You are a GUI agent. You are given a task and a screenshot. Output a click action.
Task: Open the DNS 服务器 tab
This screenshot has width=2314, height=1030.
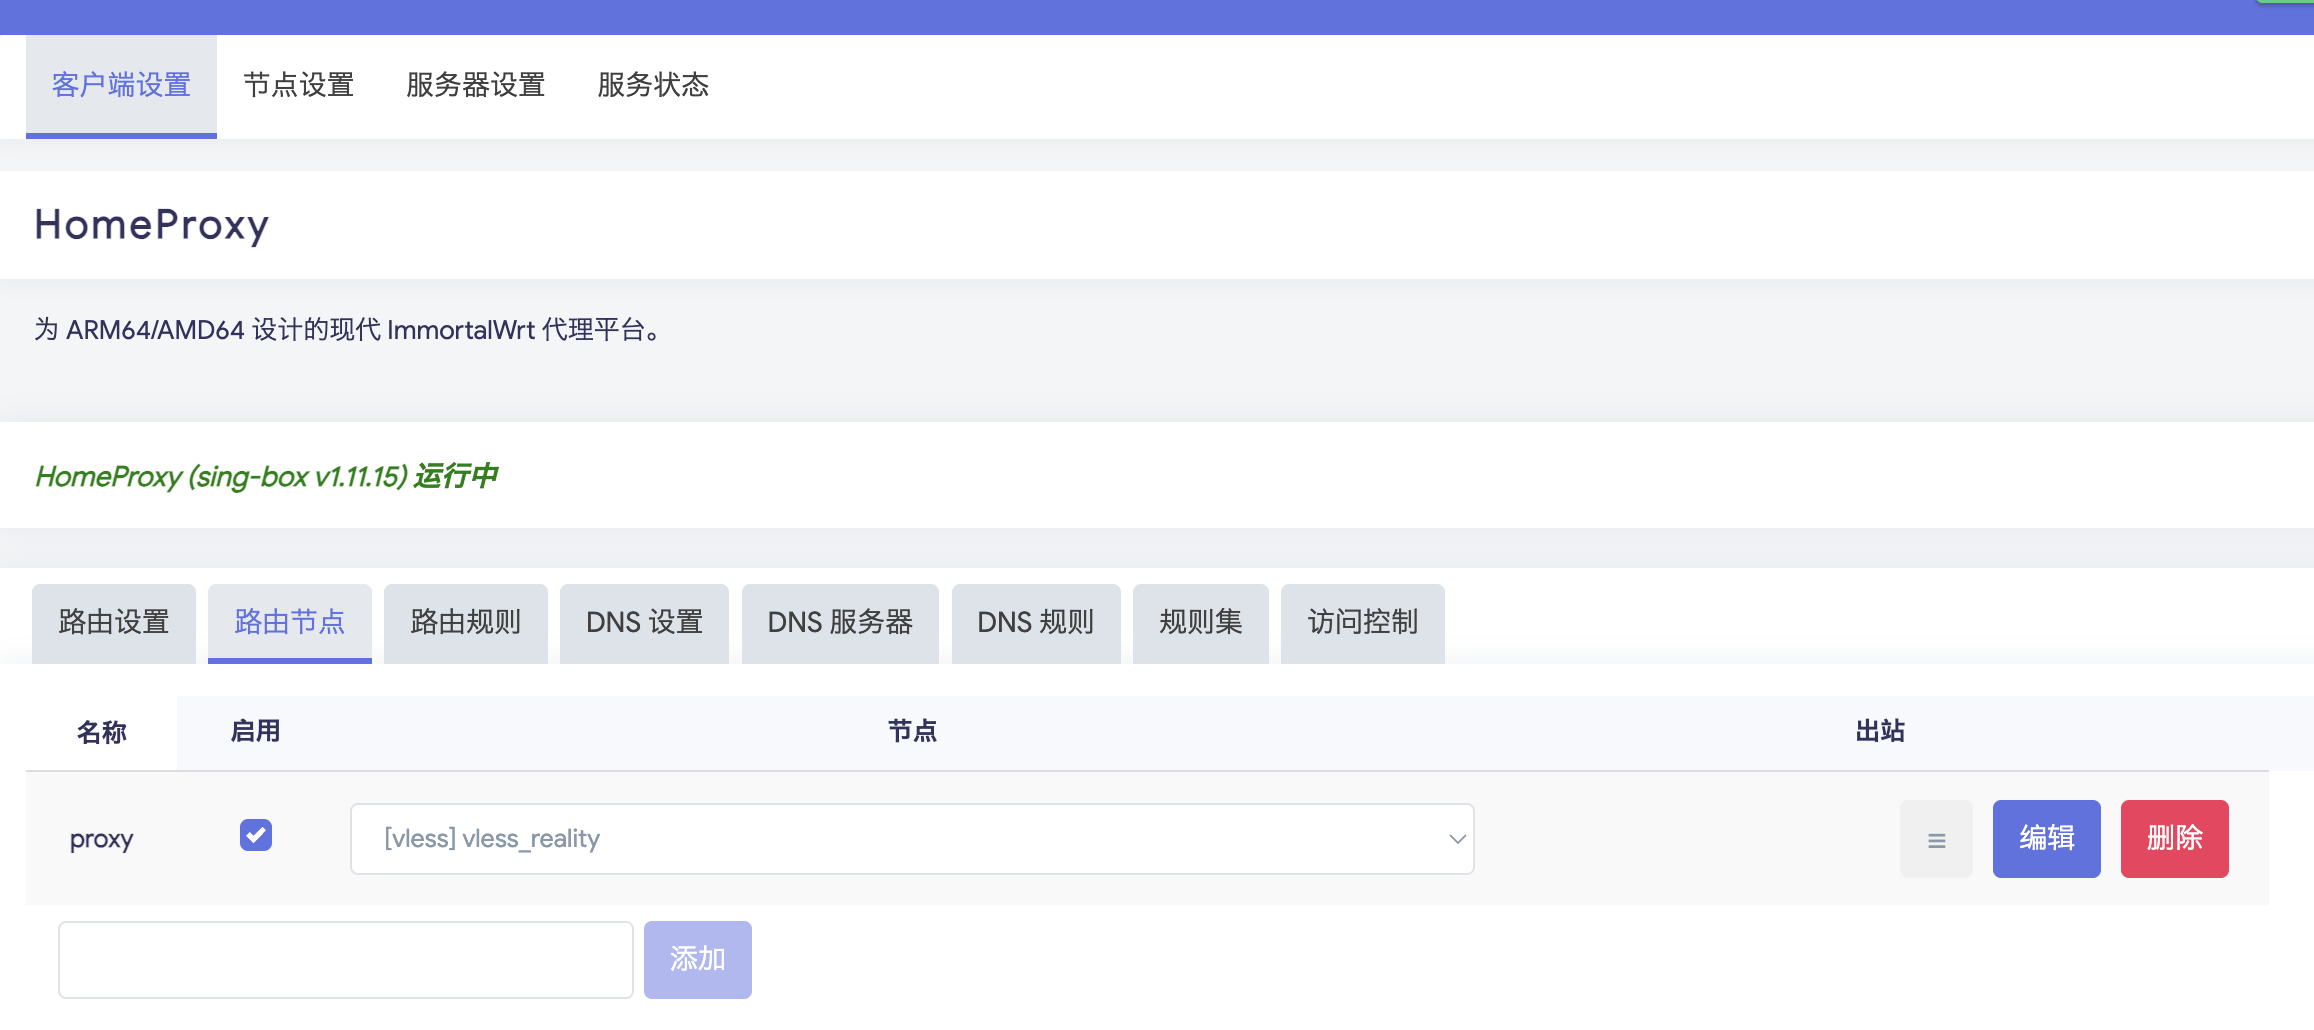coord(840,623)
